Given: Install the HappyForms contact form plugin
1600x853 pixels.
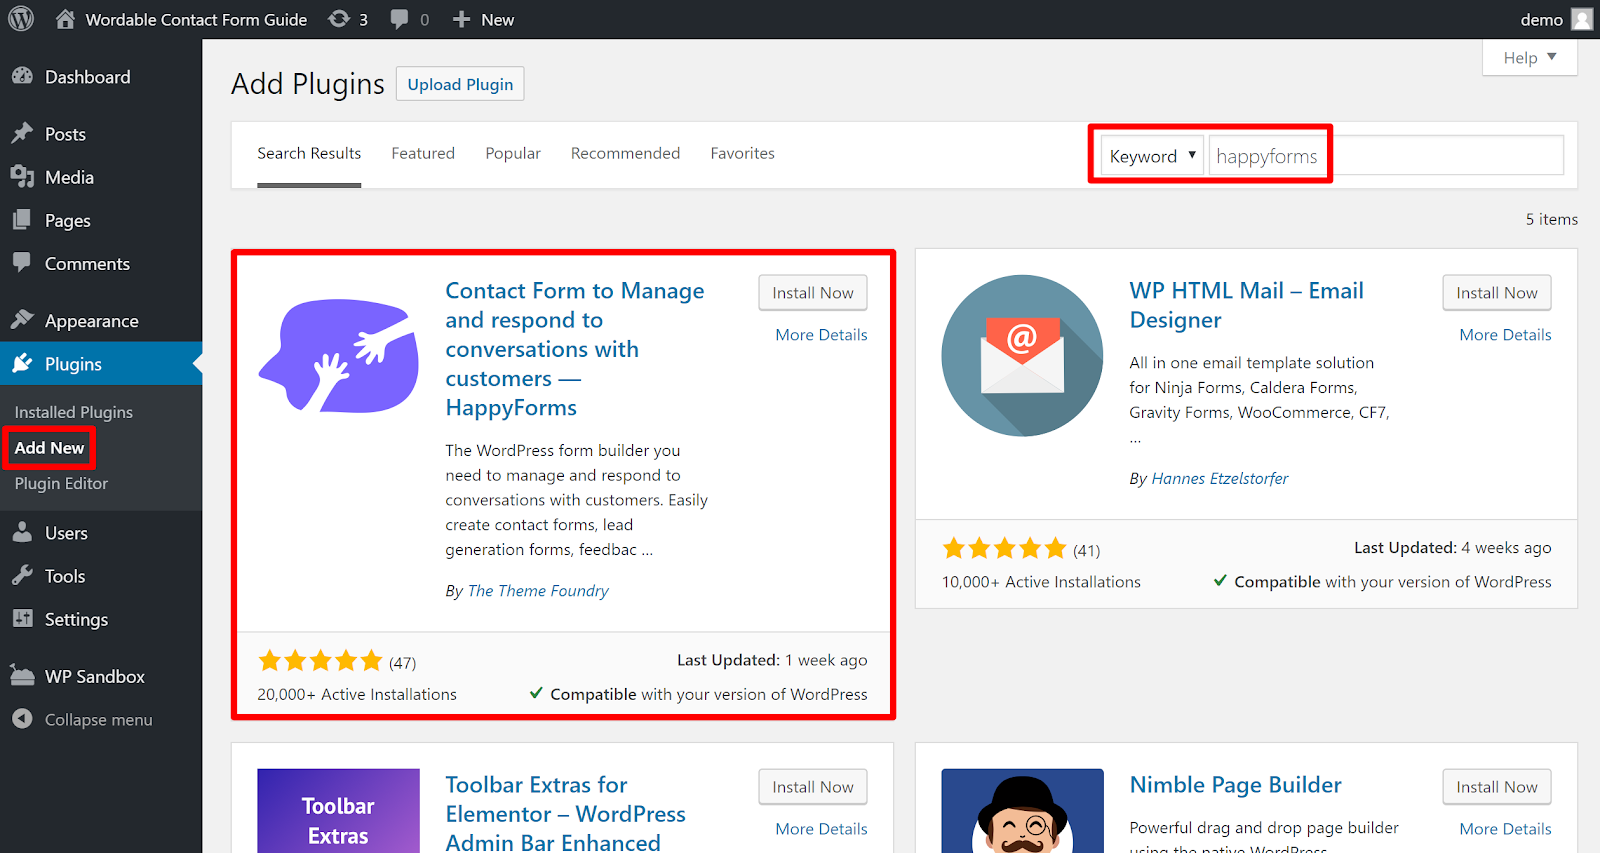Looking at the screenshot, I should (813, 293).
